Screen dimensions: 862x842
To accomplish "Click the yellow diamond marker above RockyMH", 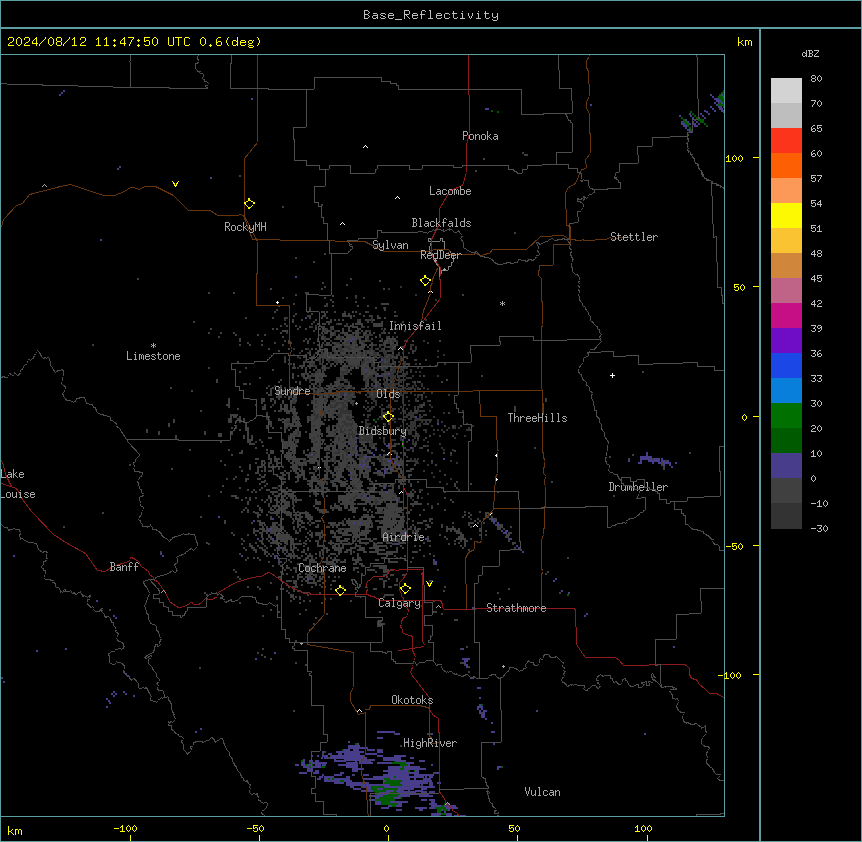I will point(249,204).
